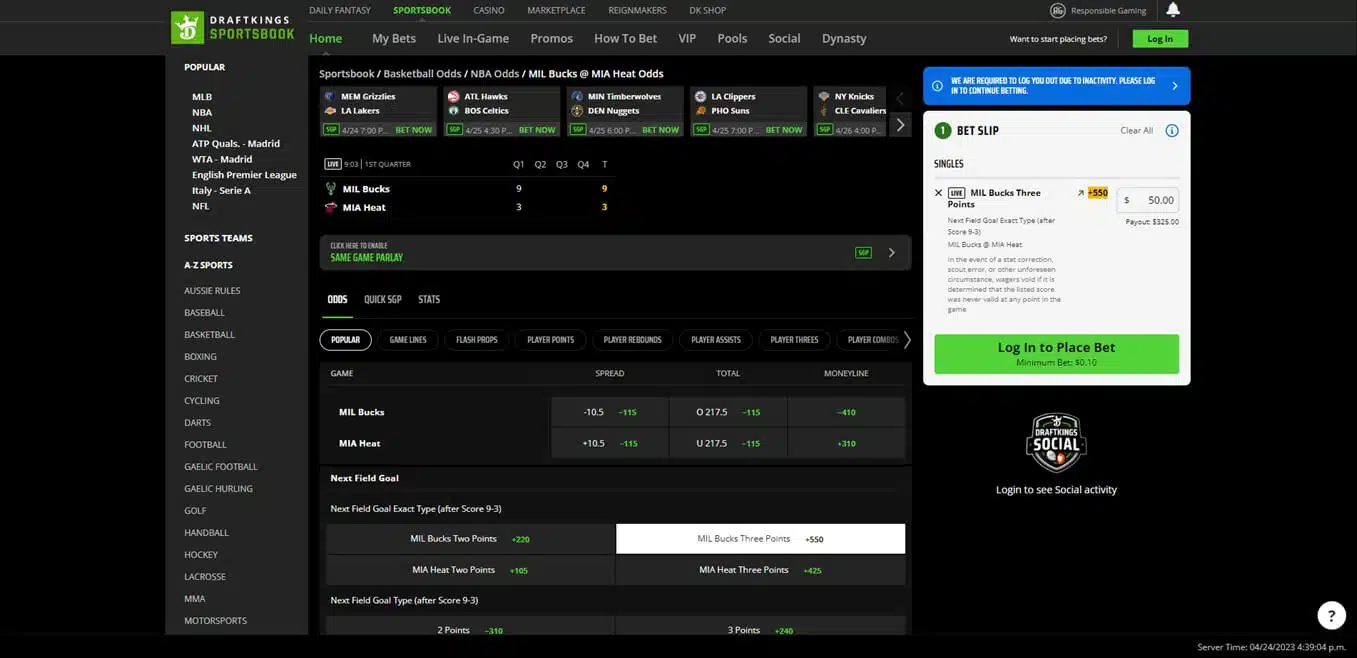The height and width of the screenshot is (658, 1357).
Task: Click the ATL Hawks logo in the game card
Action: tap(454, 97)
